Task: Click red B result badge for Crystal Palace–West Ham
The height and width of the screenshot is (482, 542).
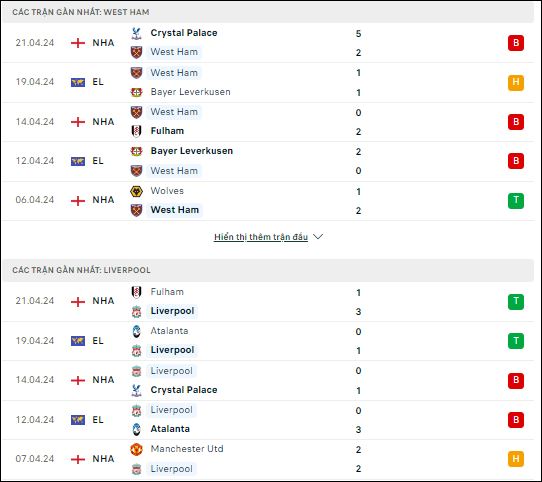Action: point(516,43)
